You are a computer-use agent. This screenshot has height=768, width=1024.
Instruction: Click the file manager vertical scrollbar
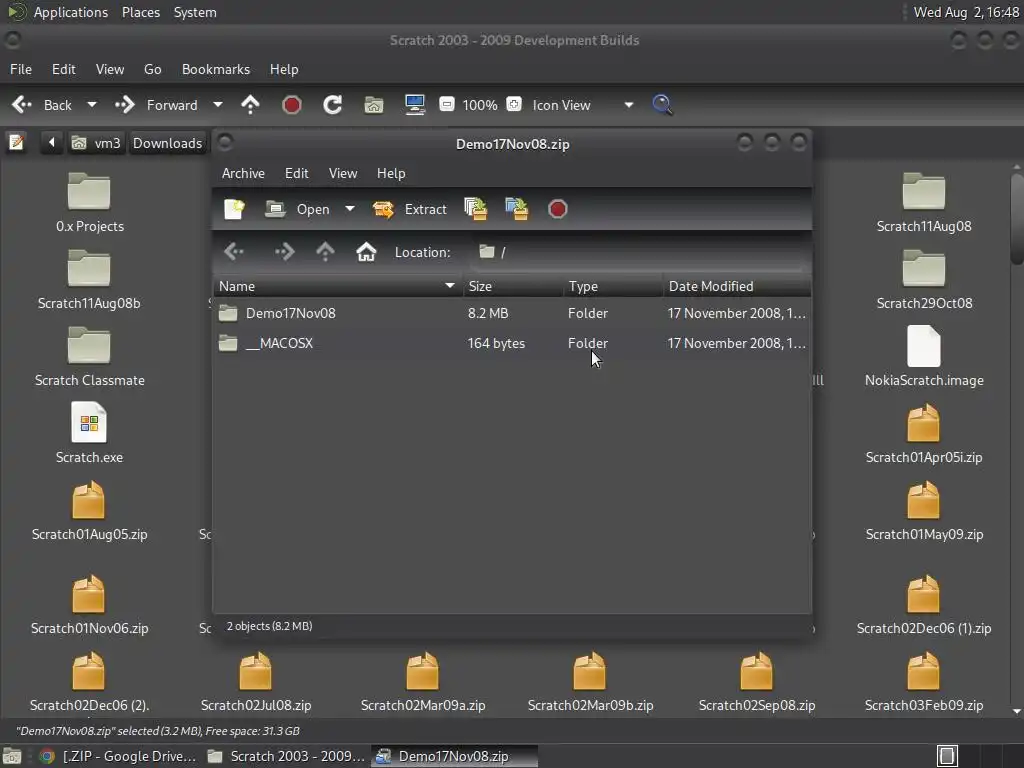(1016, 219)
